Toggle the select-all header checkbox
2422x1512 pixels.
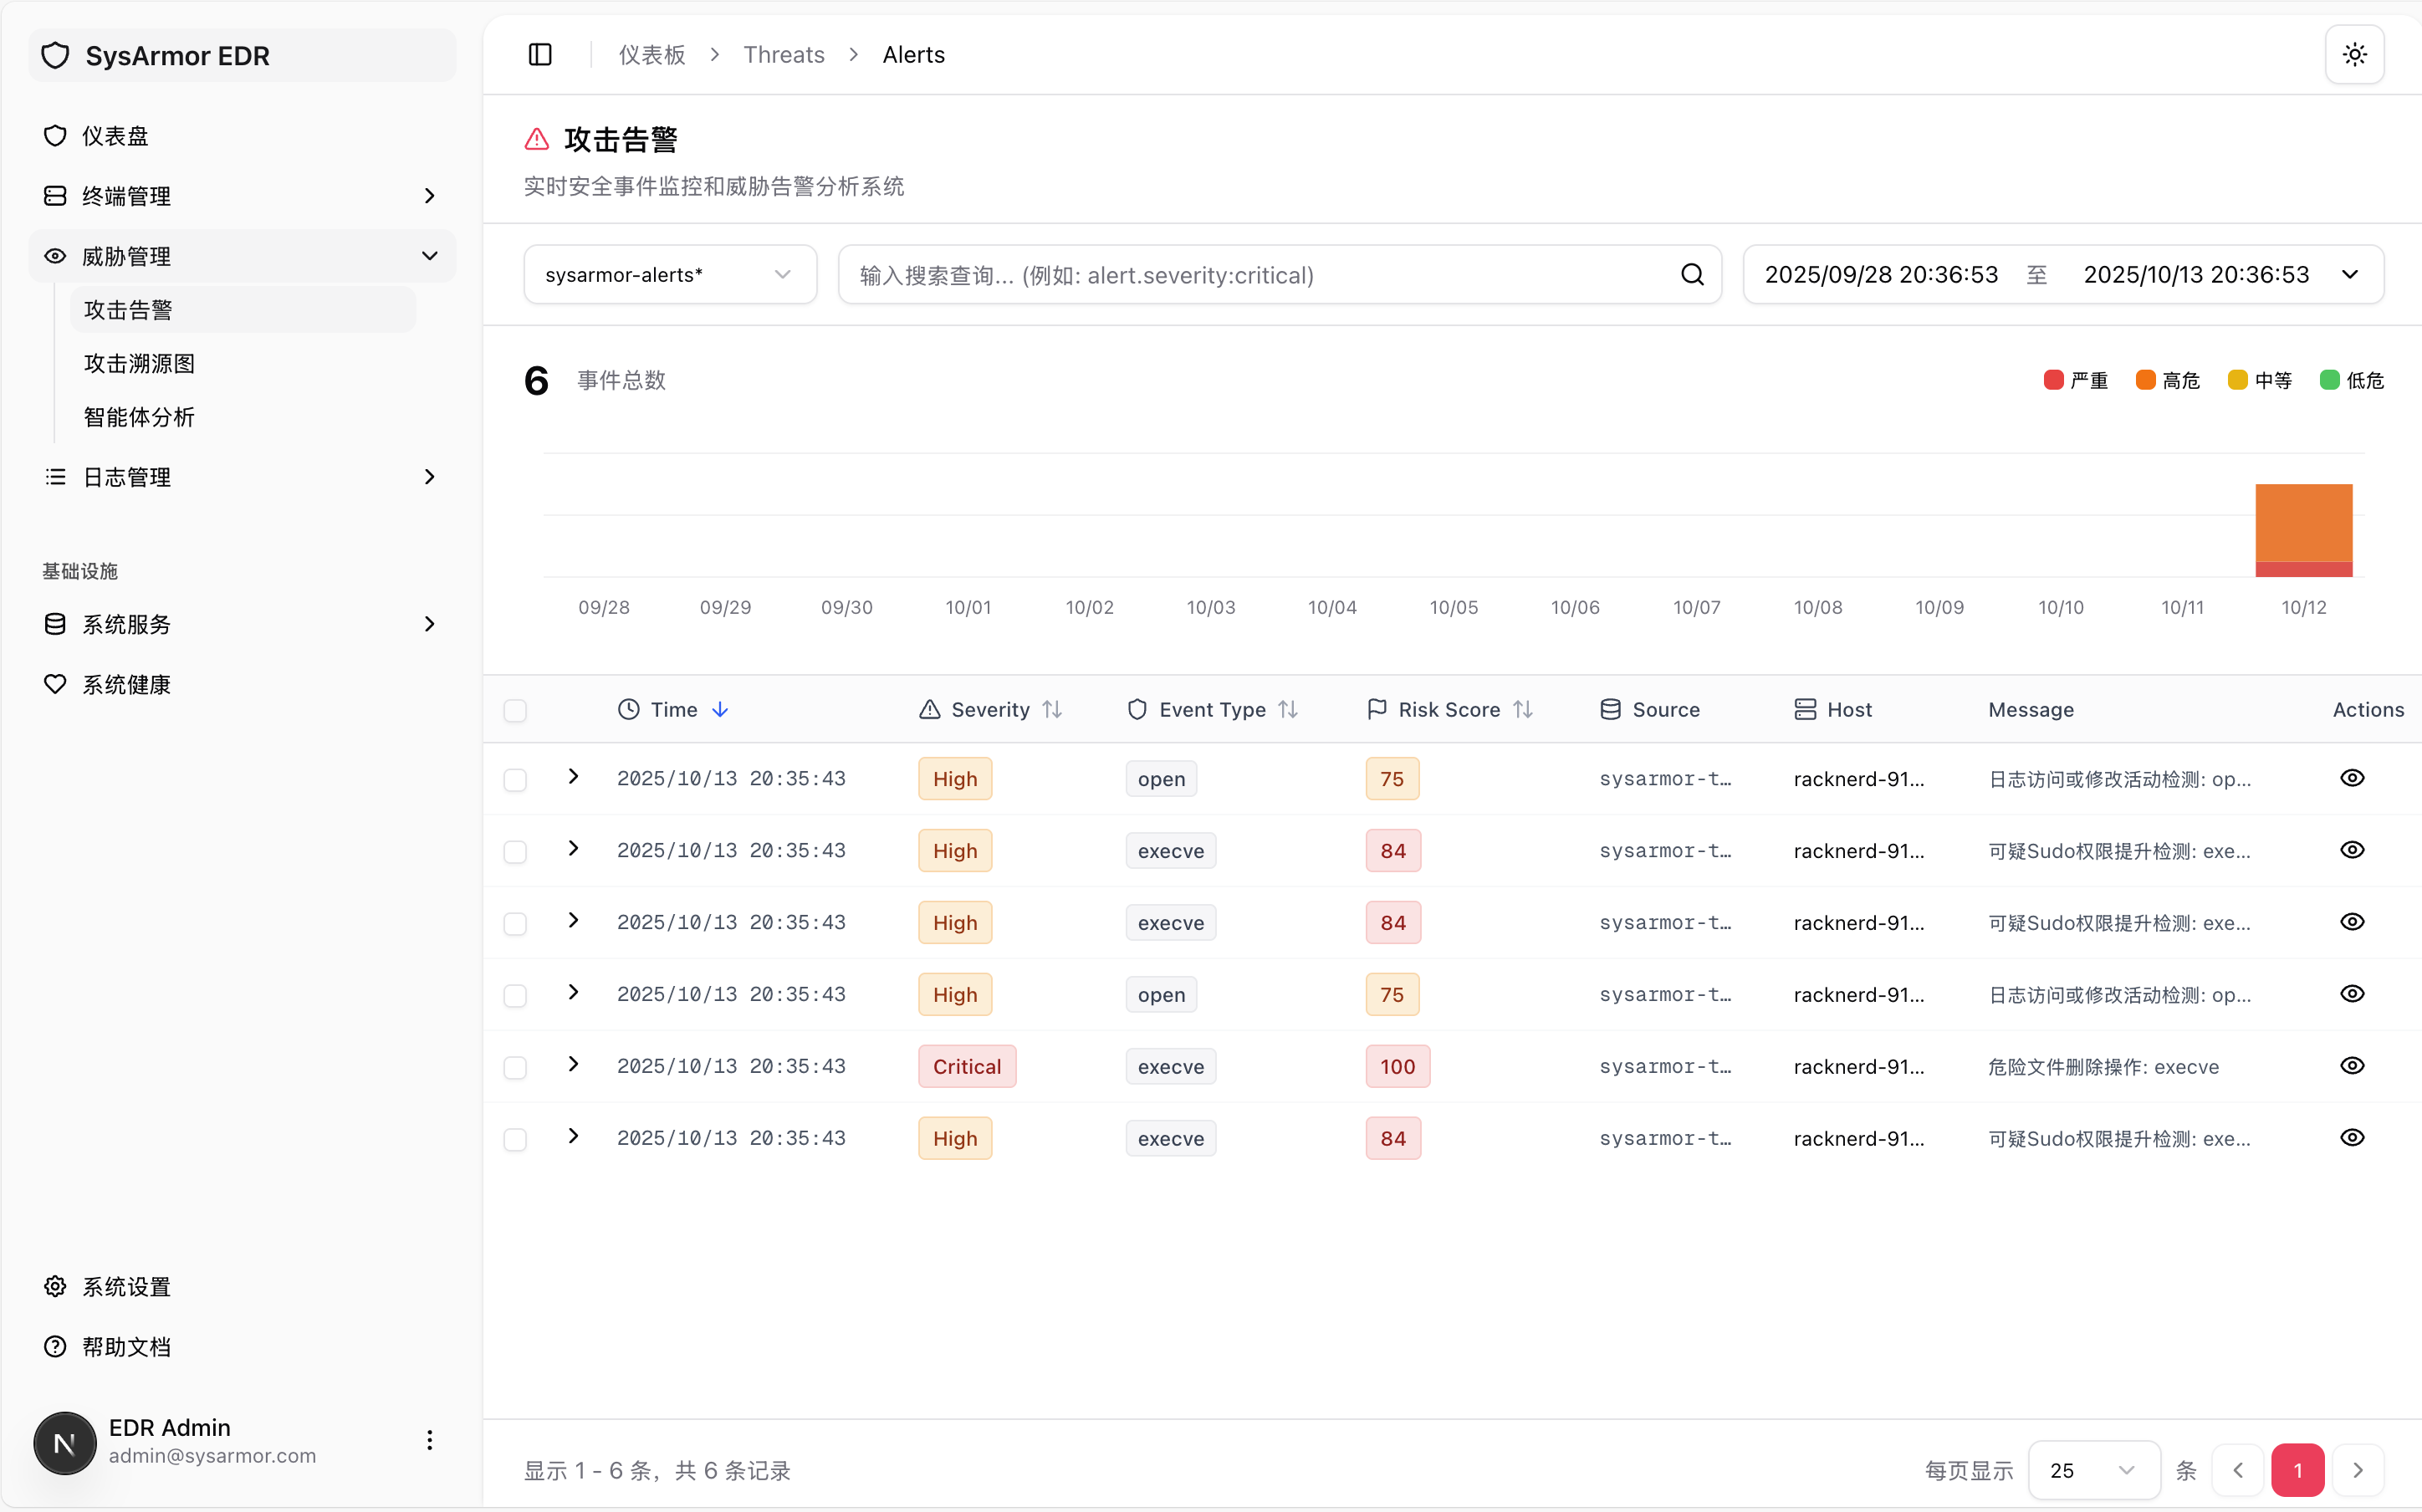pos(515,711)
